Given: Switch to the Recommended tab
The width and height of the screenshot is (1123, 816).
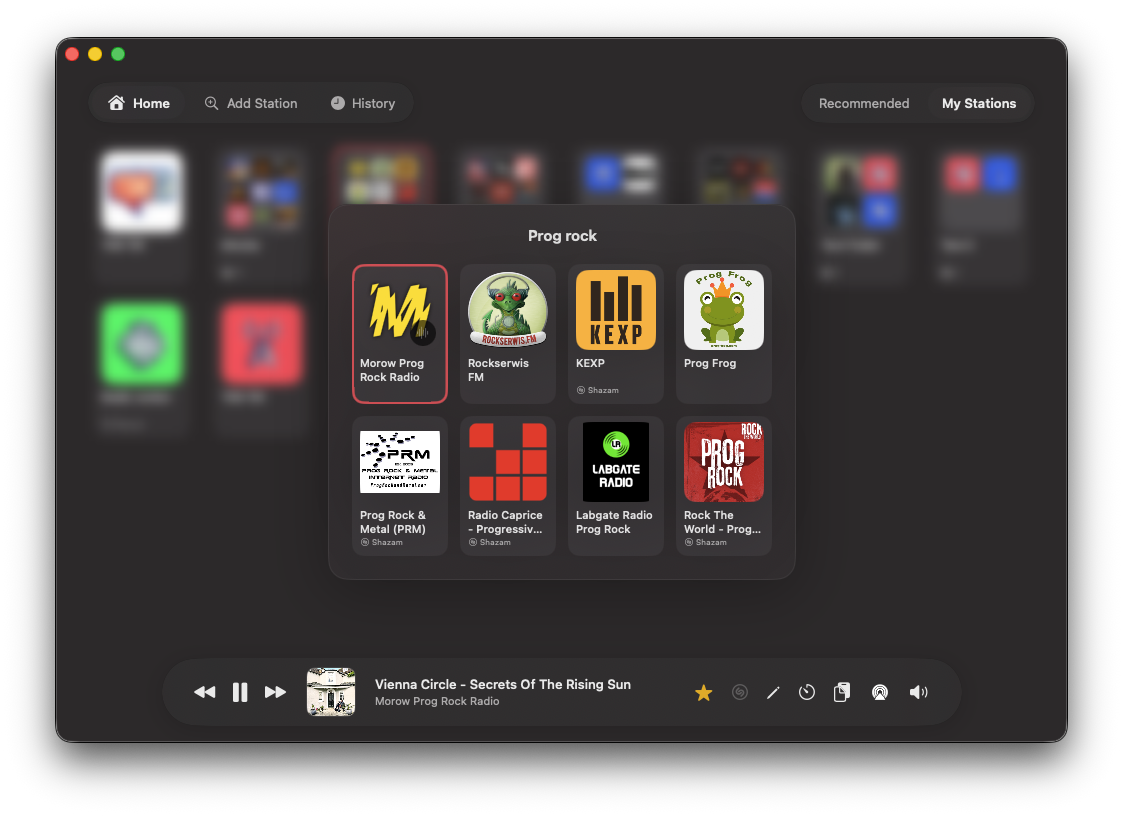Looking at the screenshot, I should pos(864,103).
